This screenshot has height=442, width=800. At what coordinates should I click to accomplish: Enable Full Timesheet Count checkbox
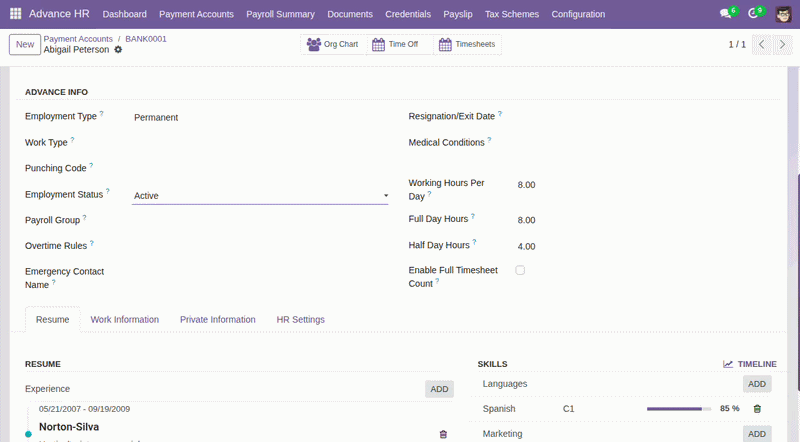pos(520,270)
